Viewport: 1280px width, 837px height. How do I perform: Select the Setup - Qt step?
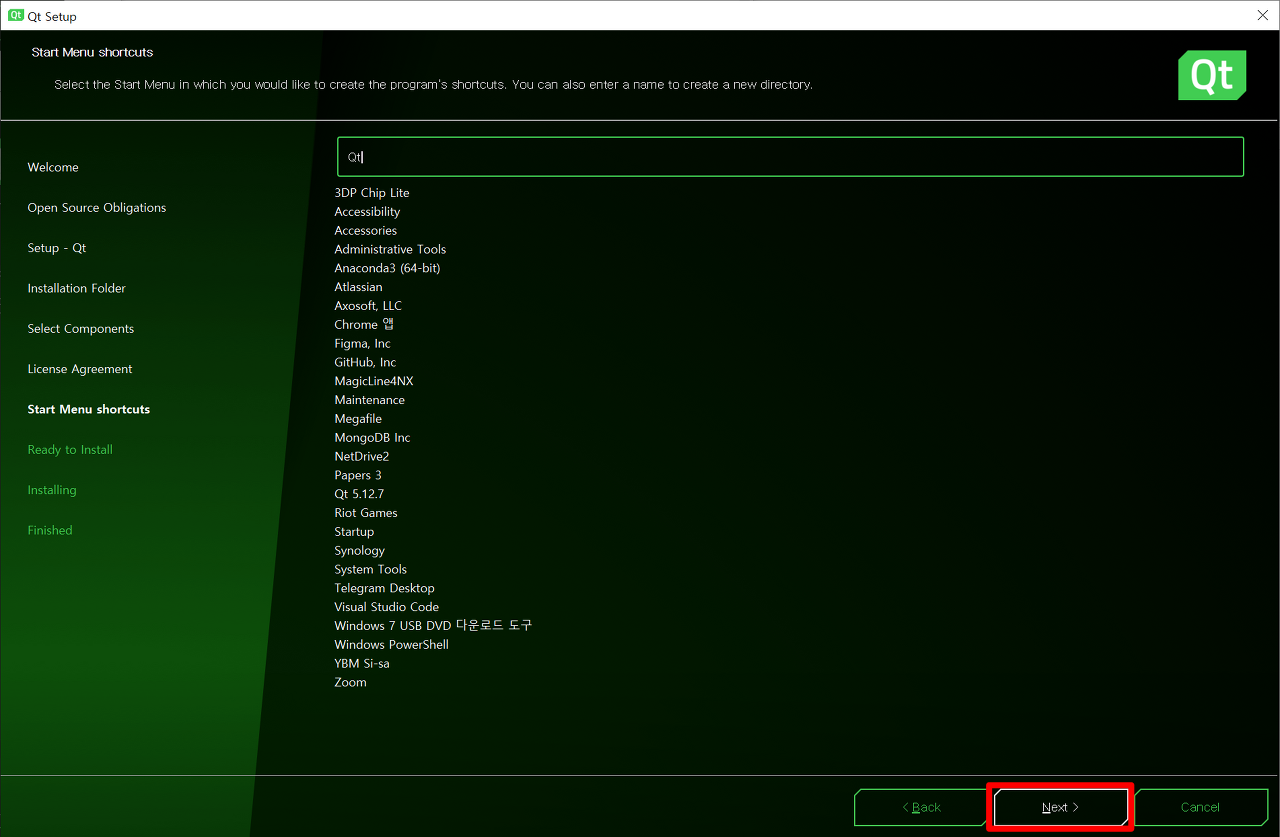pyautogui.click(x=57, y=248)
